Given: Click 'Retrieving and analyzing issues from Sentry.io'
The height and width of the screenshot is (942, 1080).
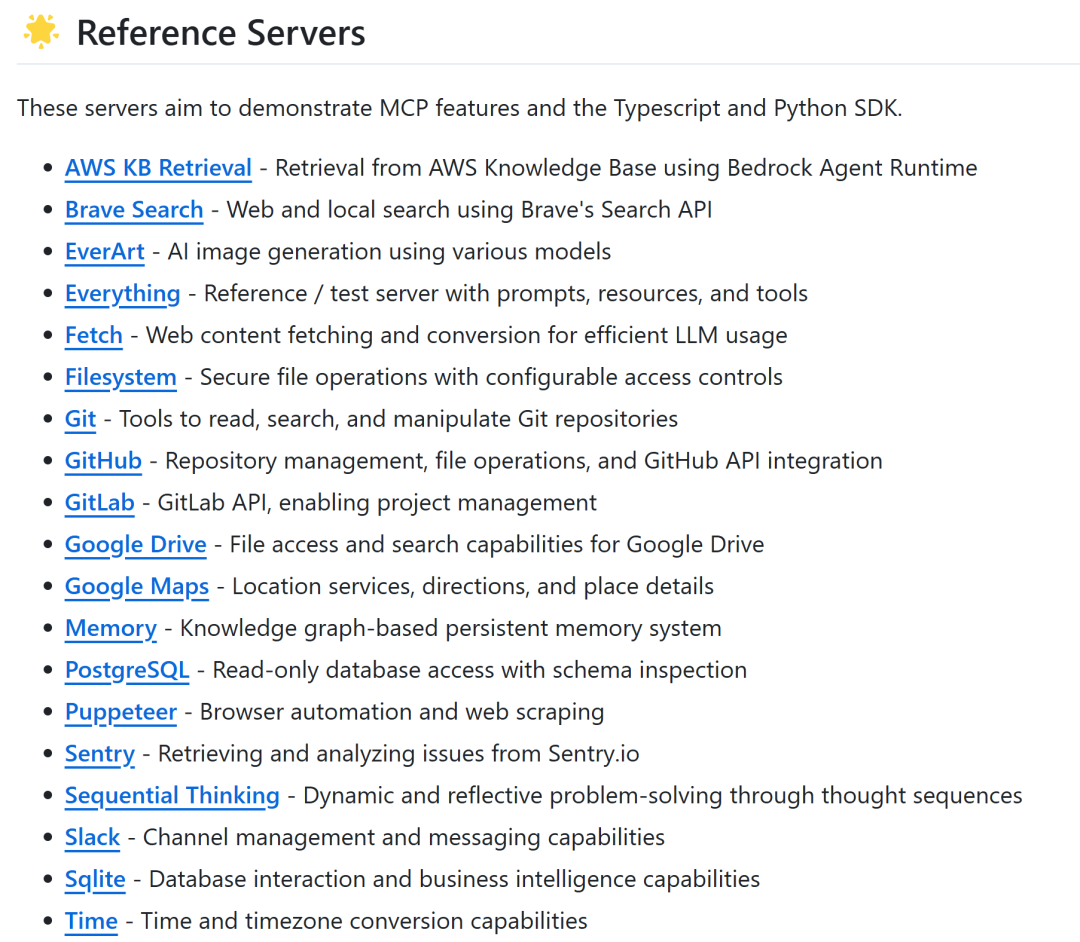Looking at the screenshot, I should point(398,754).
